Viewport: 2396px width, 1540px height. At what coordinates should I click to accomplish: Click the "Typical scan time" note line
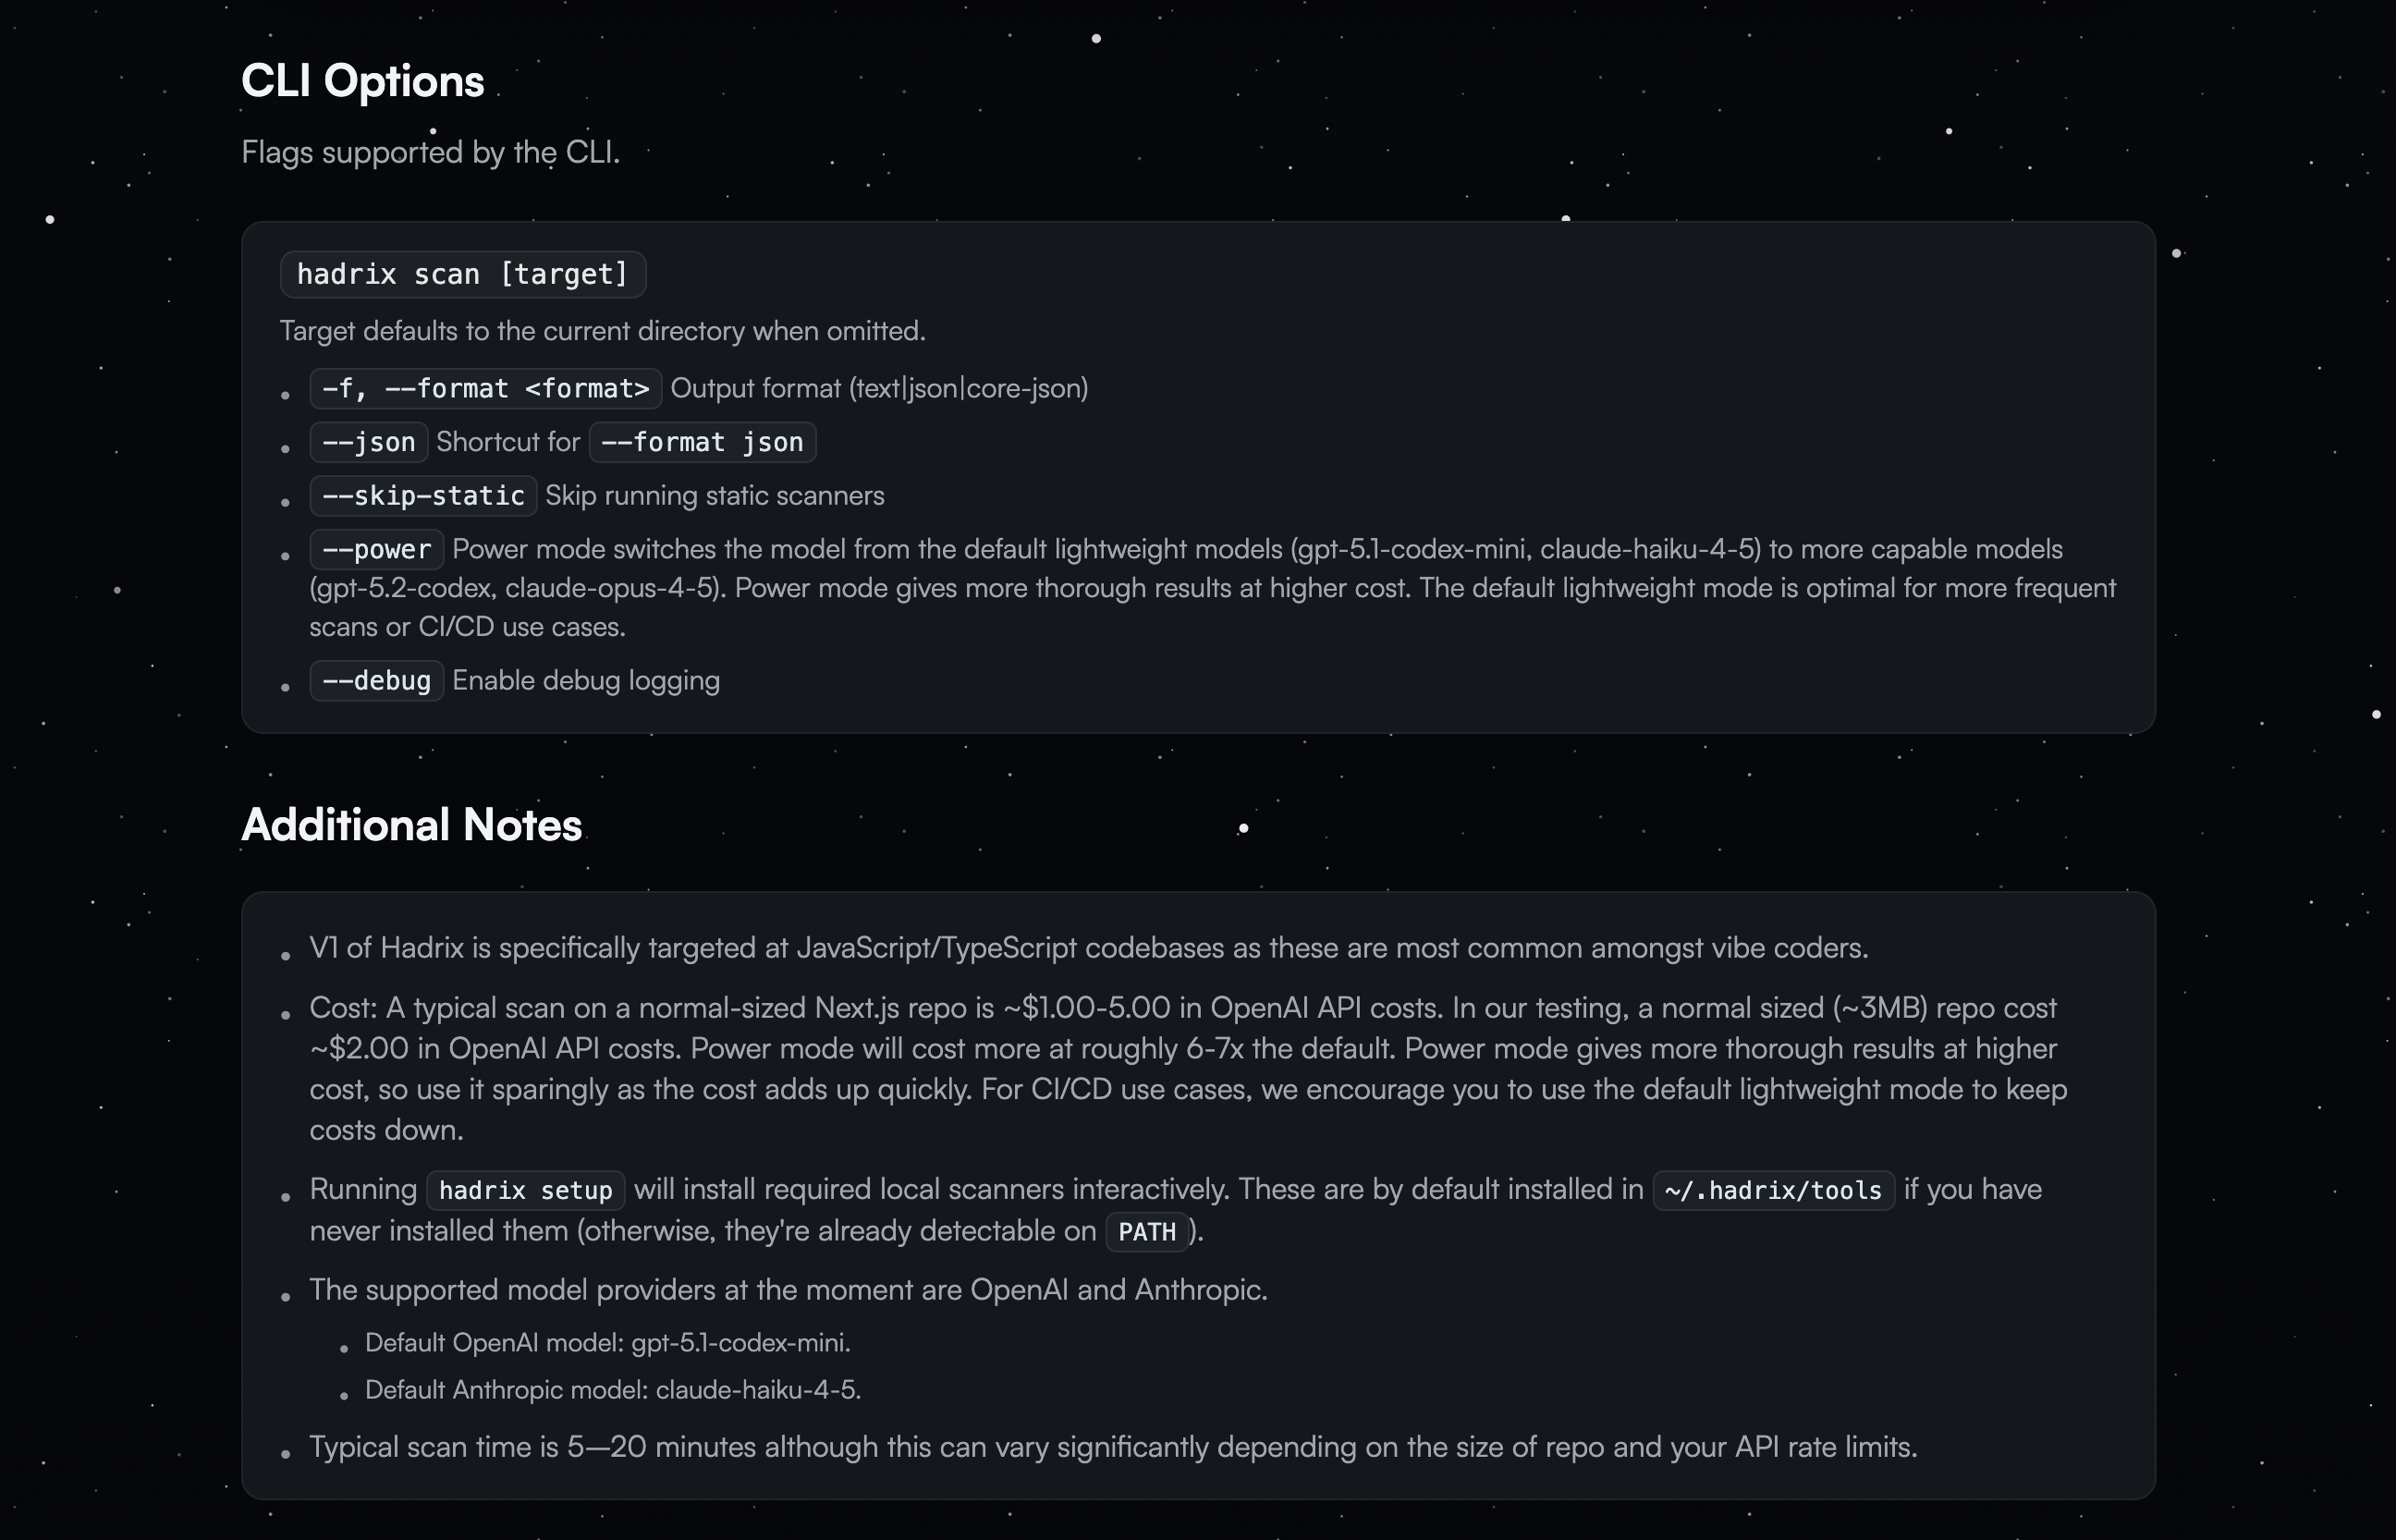point(1112,1447)
